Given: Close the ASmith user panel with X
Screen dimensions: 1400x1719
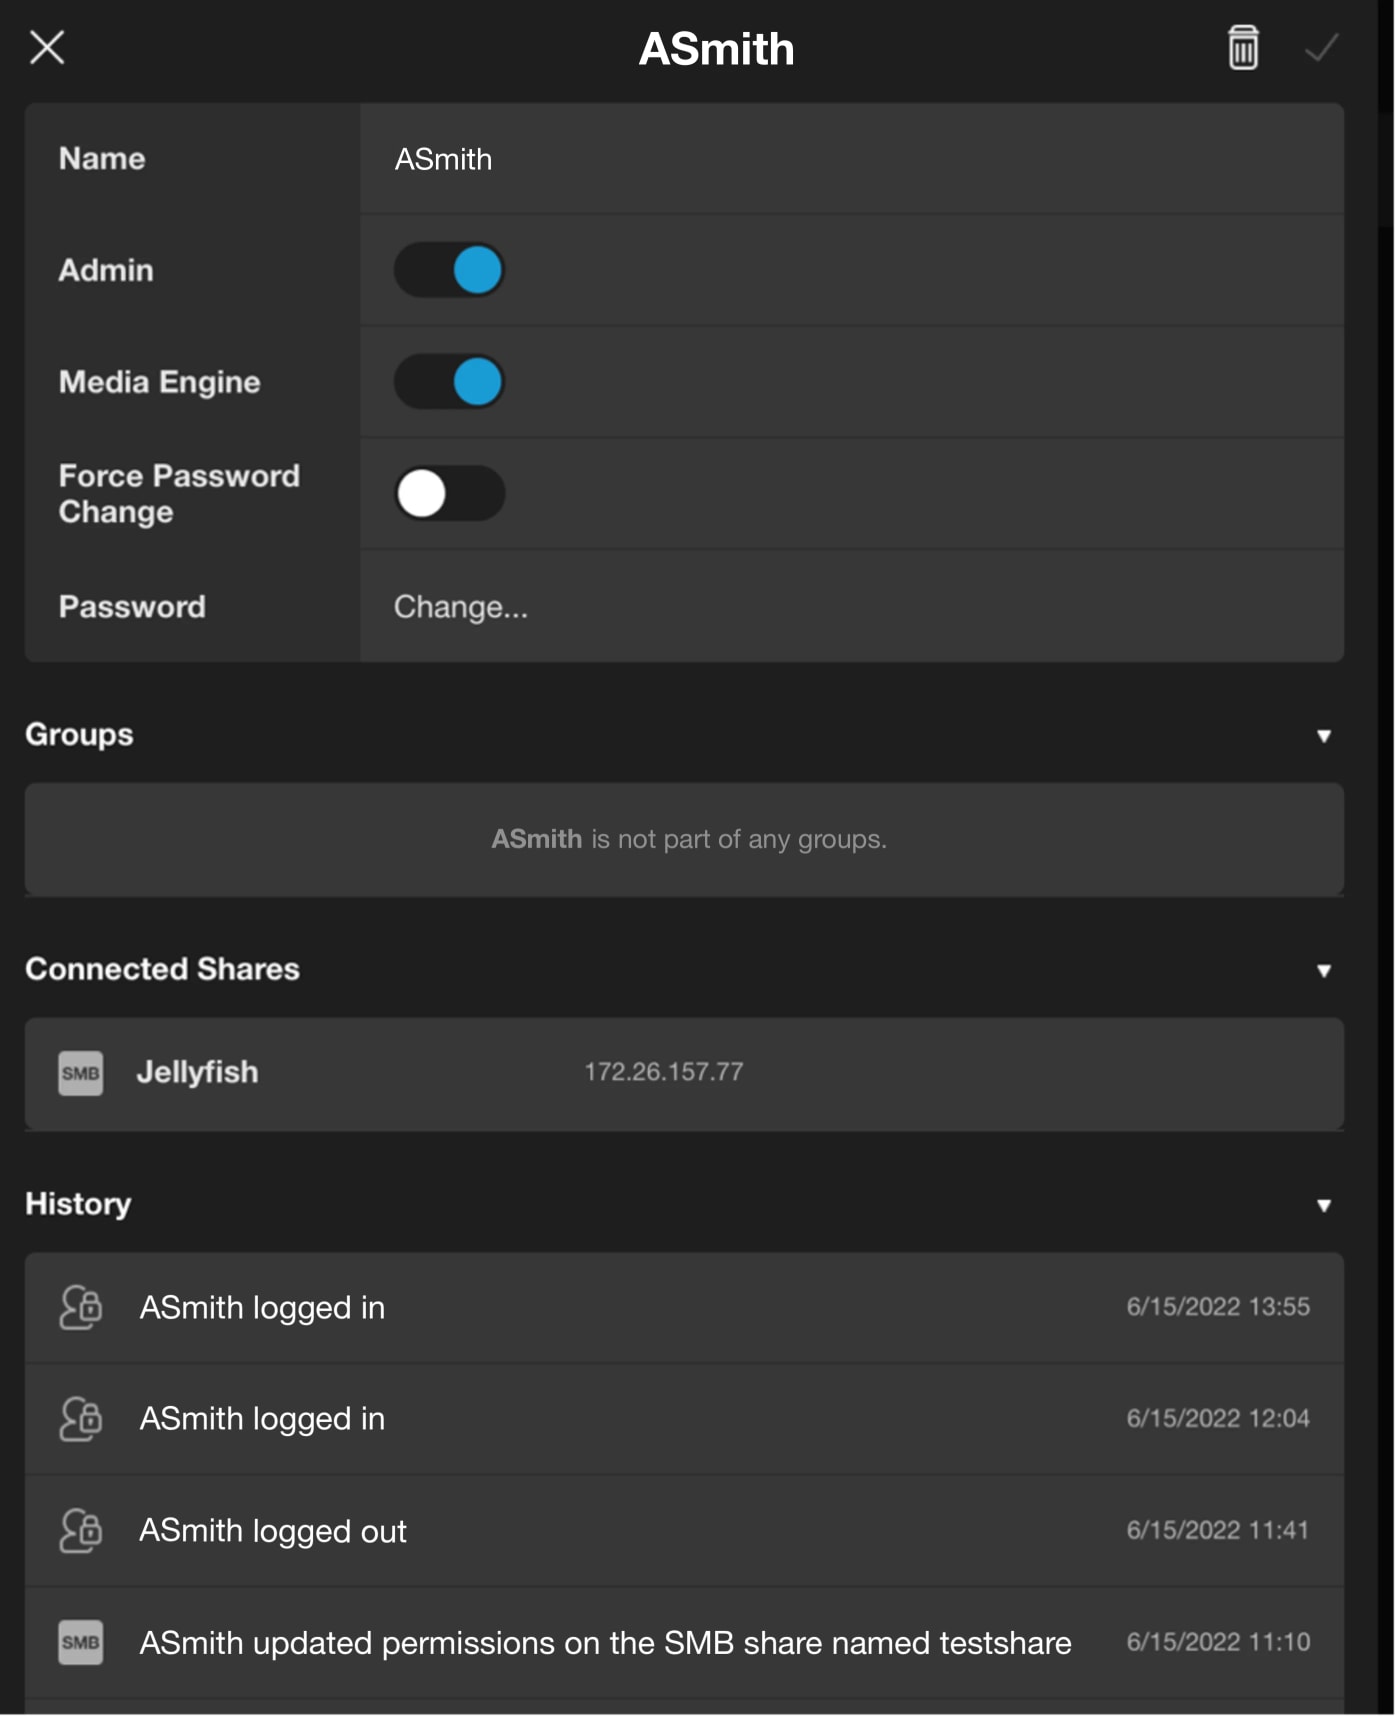Looking at the screenshot, I should pyautogui.click(x=47, y=47).
